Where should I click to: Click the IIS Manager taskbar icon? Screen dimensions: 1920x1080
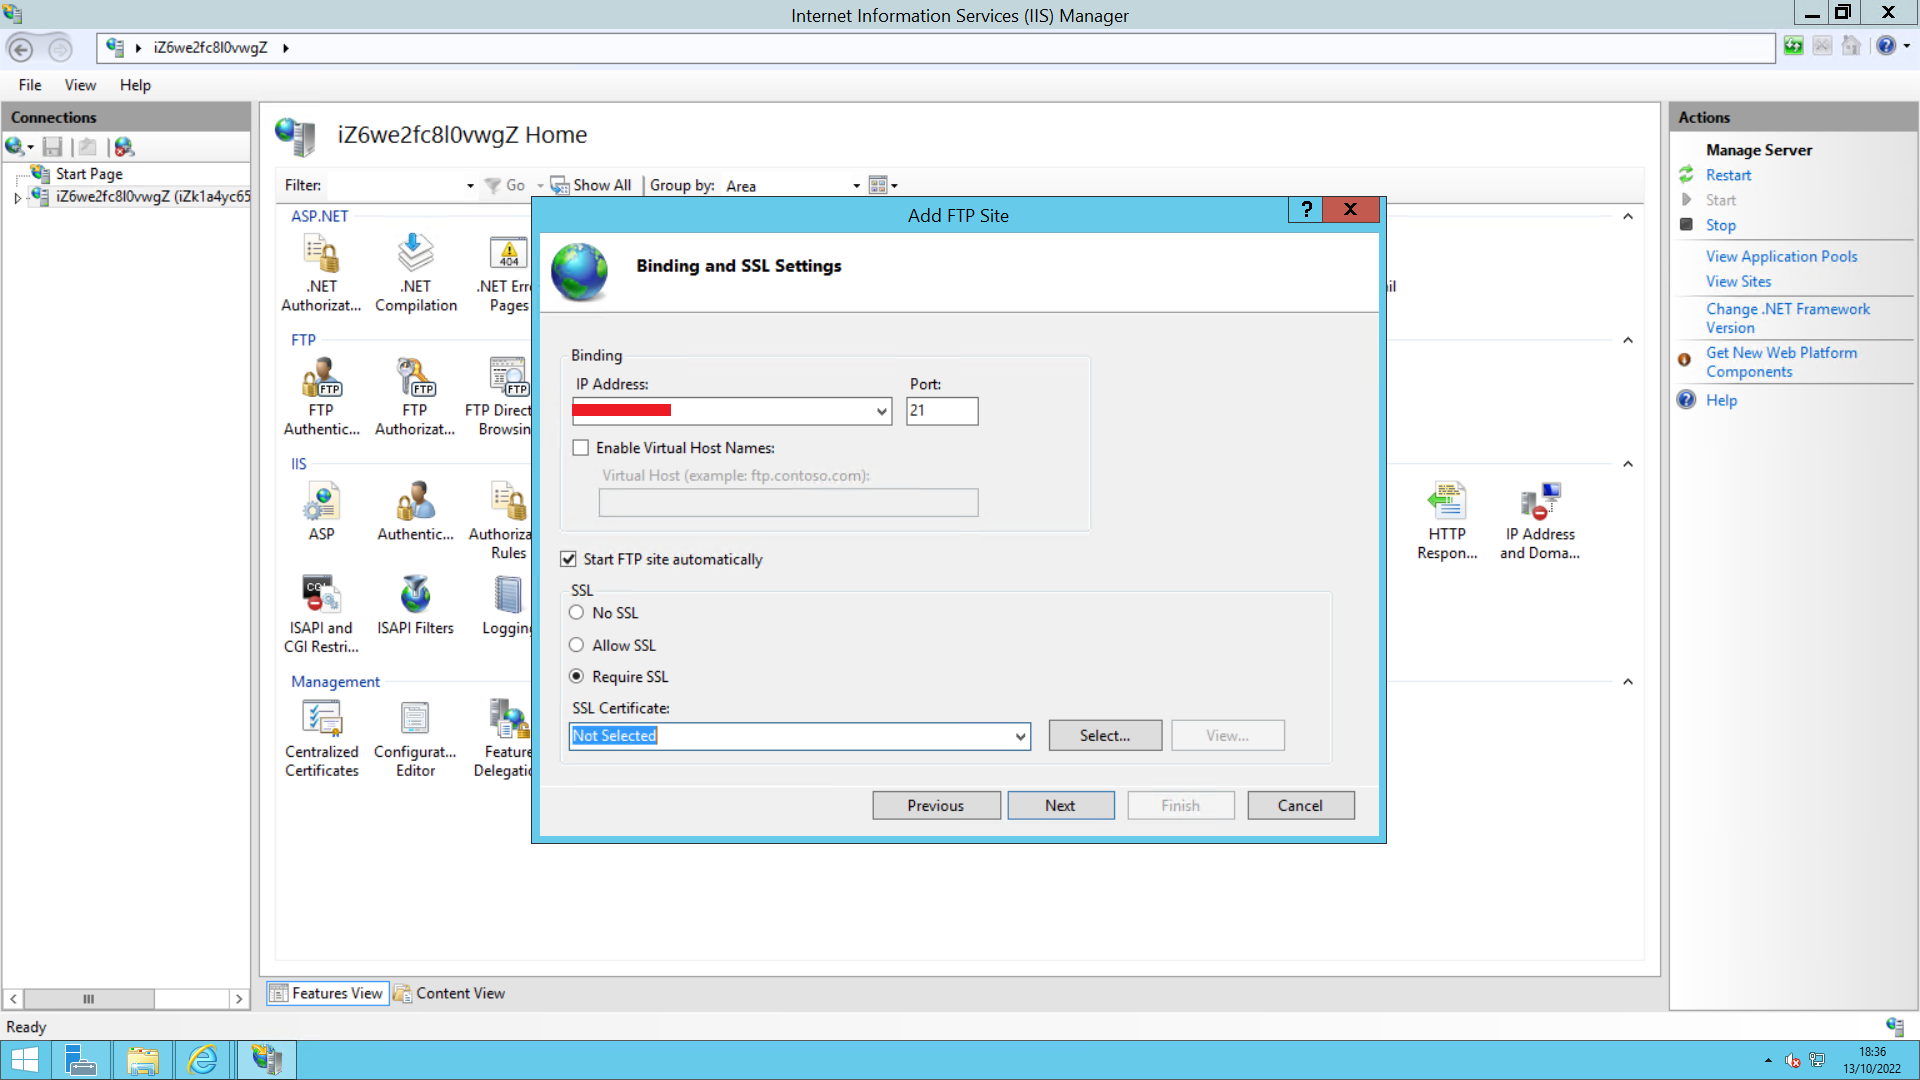click(x=266, y=1060)
